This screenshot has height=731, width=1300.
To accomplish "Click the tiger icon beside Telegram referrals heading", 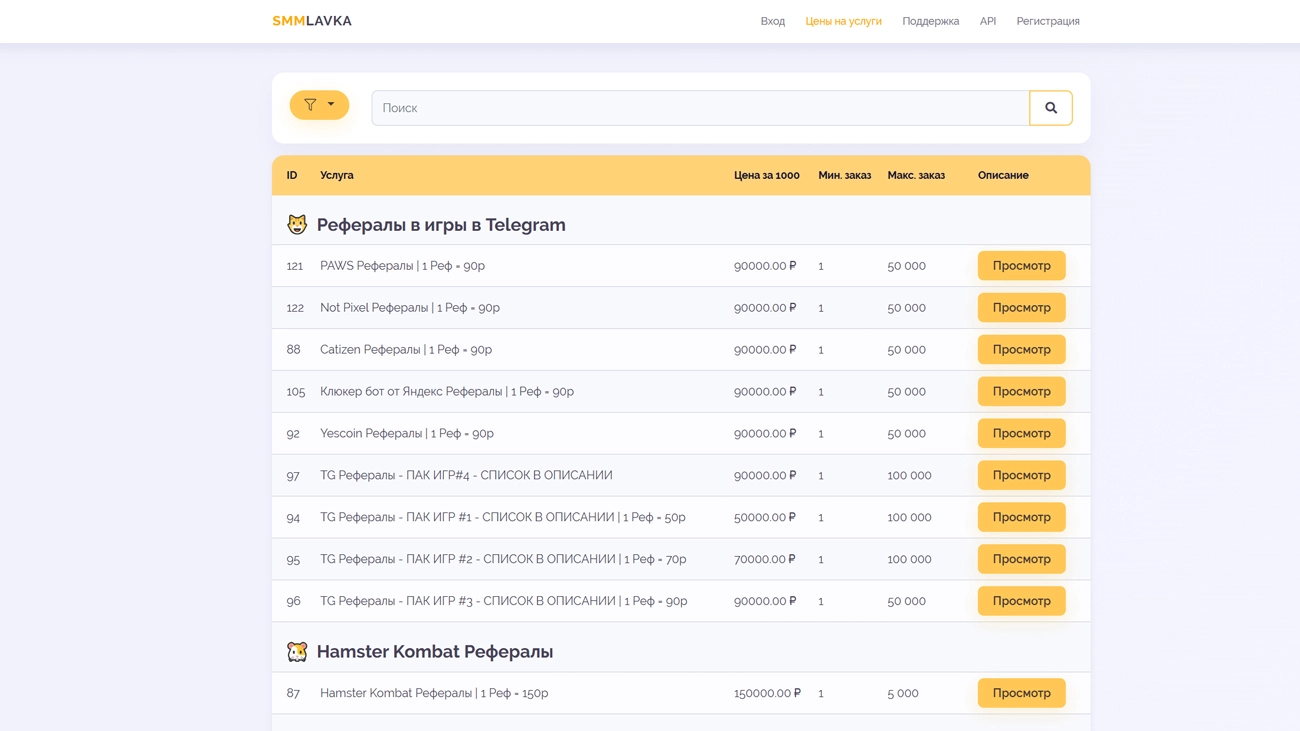I will pos(297,225).
